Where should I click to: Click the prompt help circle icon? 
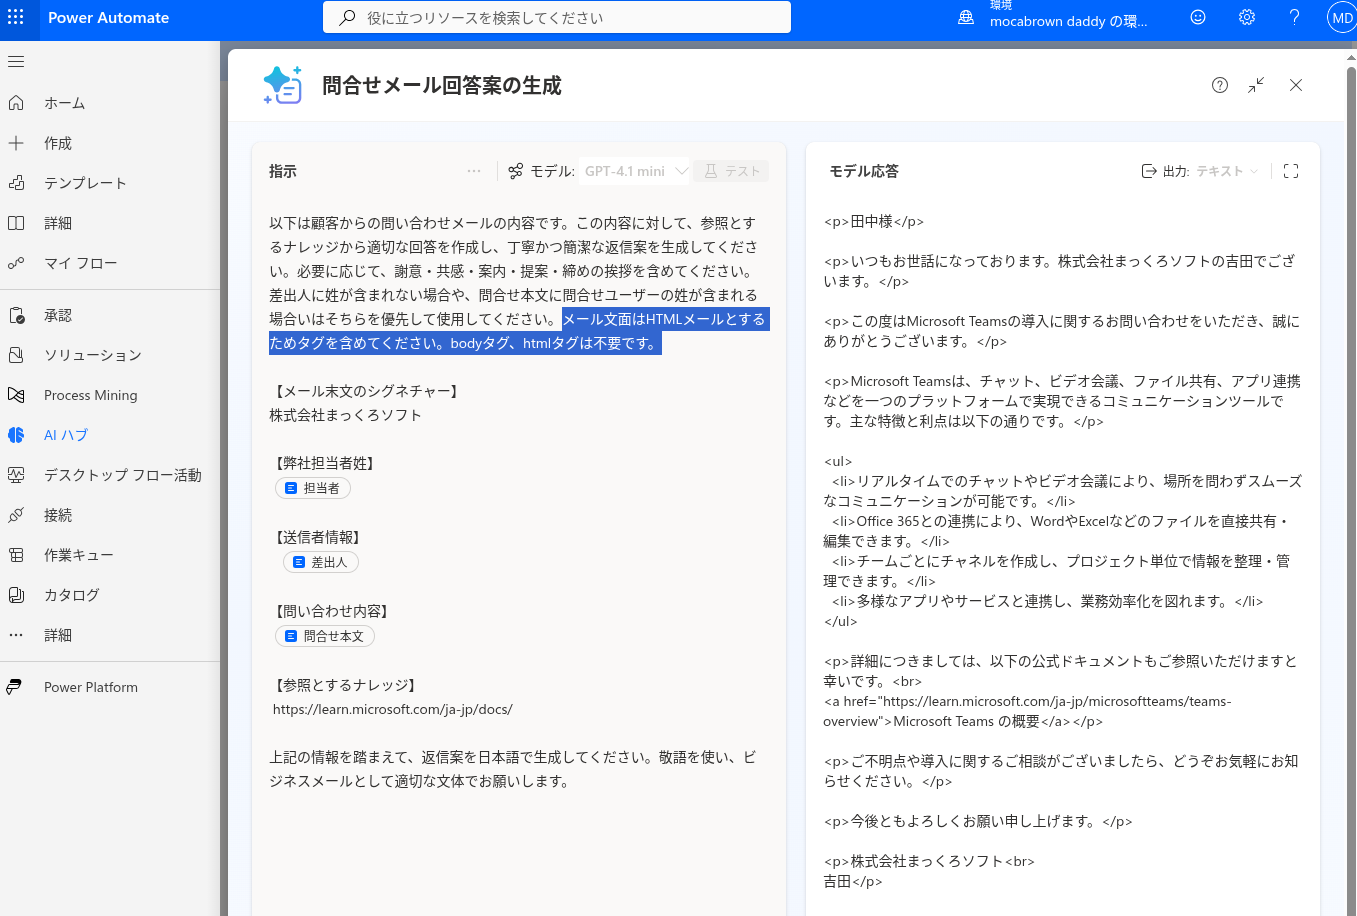click(x=1220, y=85)
